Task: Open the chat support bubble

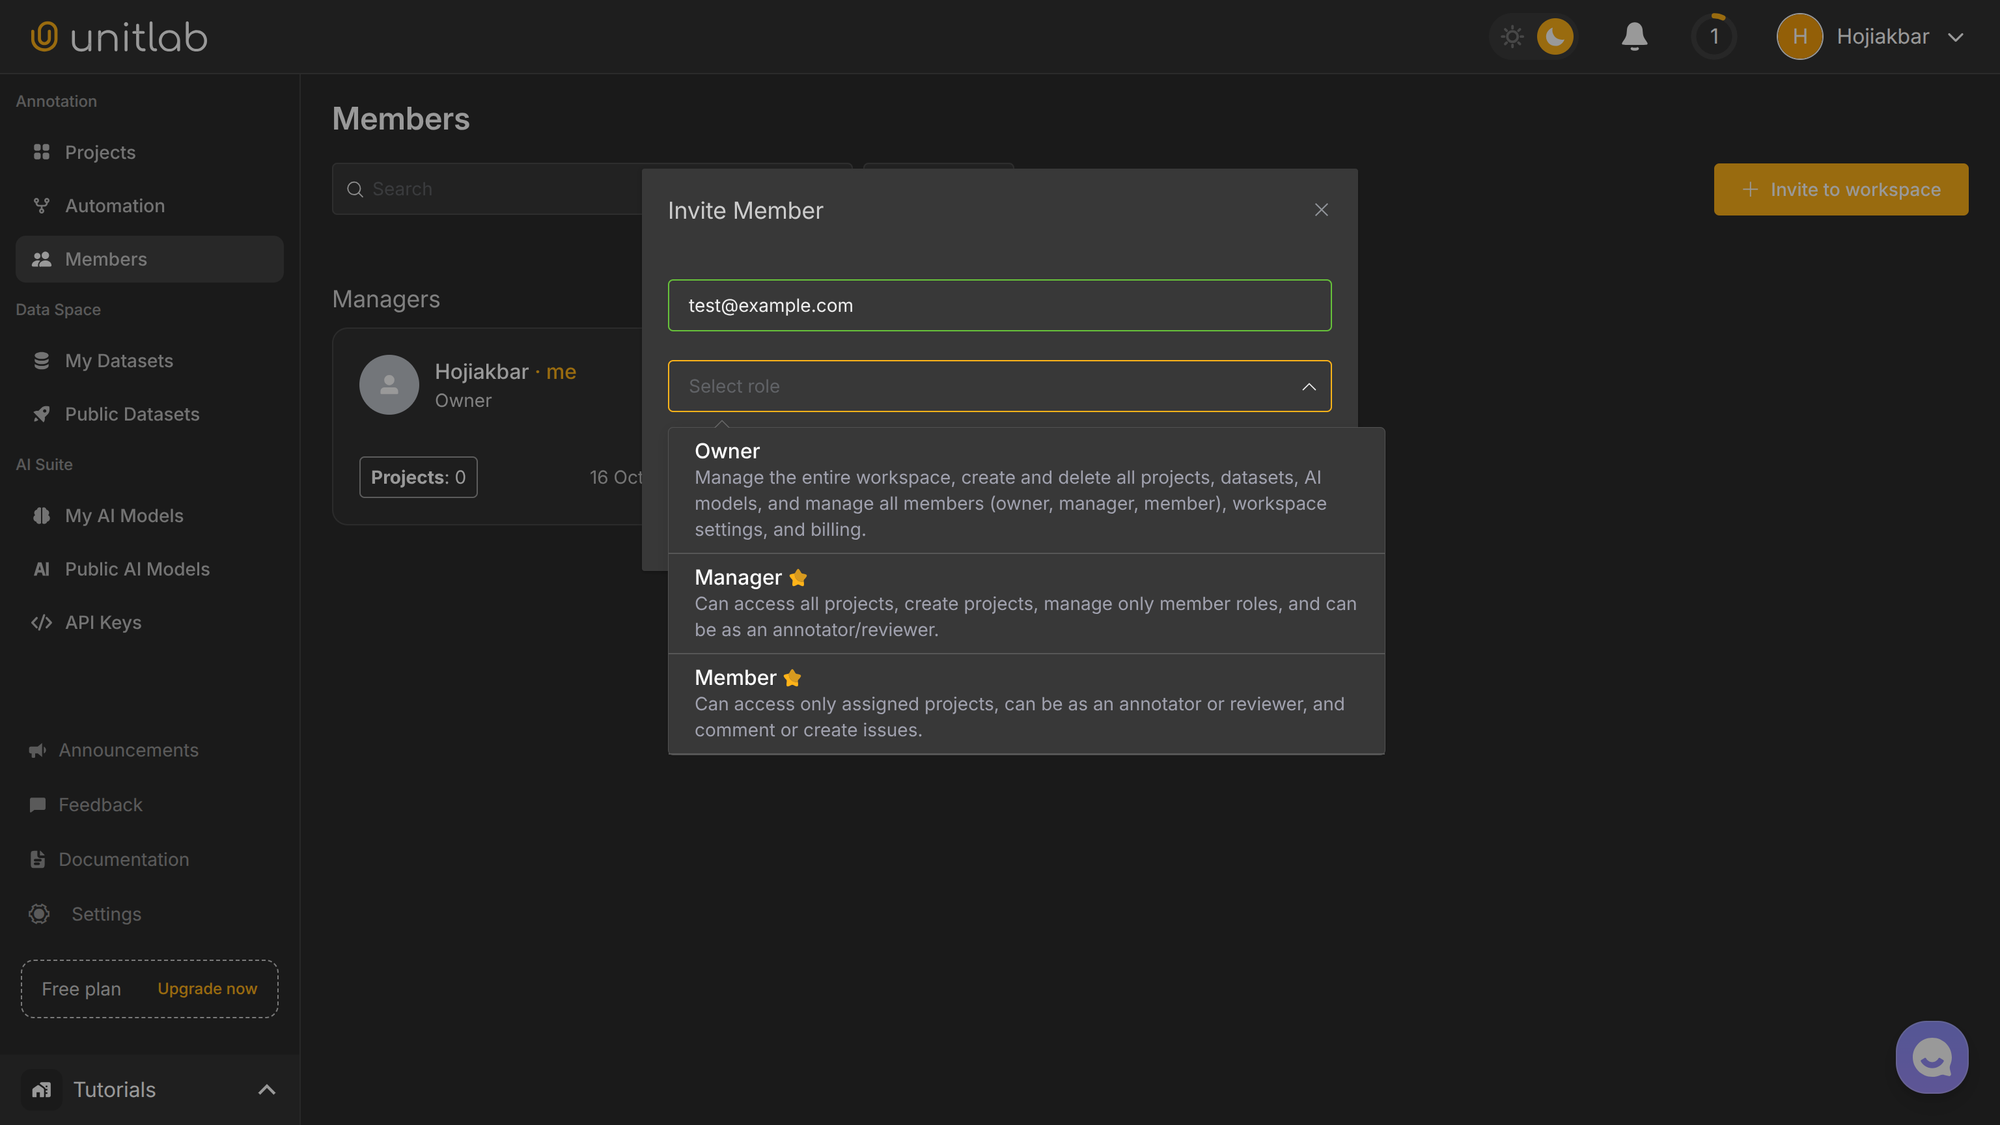Action: coord(1931,1057)
